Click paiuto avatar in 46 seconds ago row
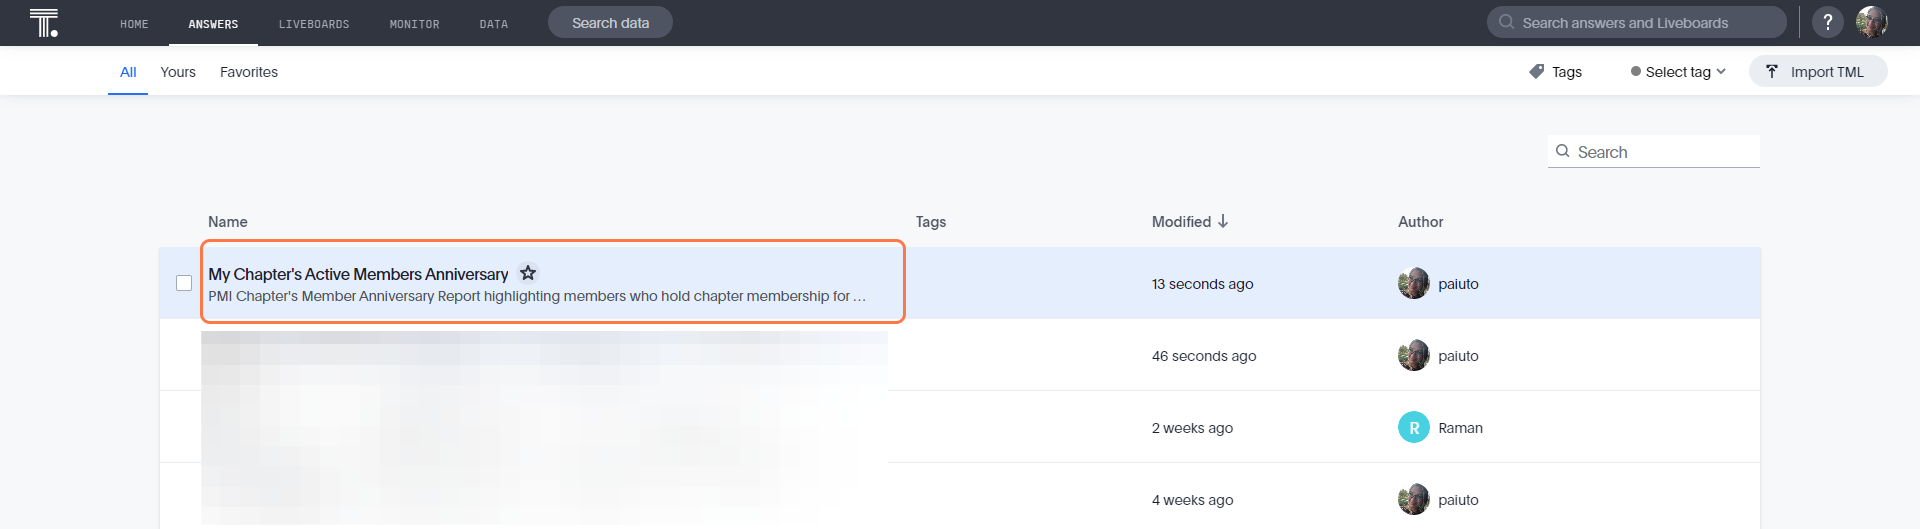Viewport: 1920px width, 529px height. (1413, 356)
